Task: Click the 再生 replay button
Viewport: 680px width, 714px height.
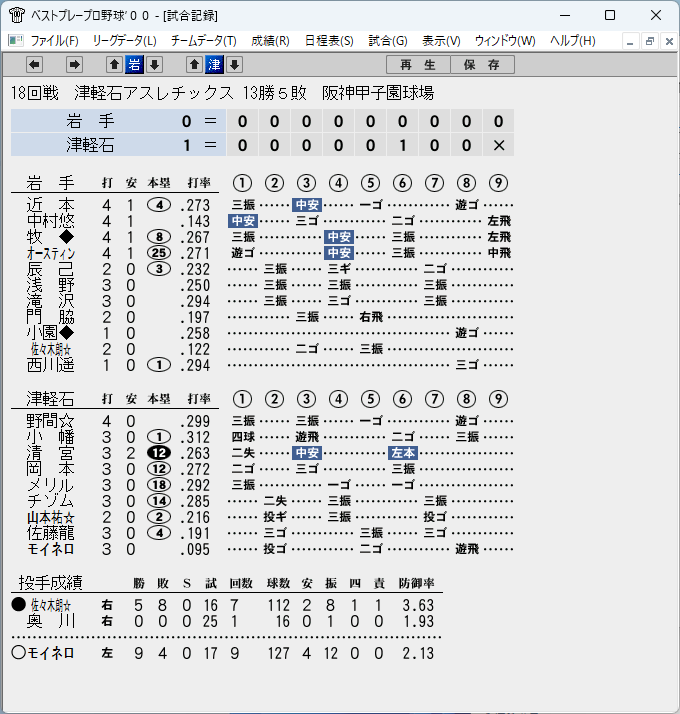Action: click(x=418, y=65)
